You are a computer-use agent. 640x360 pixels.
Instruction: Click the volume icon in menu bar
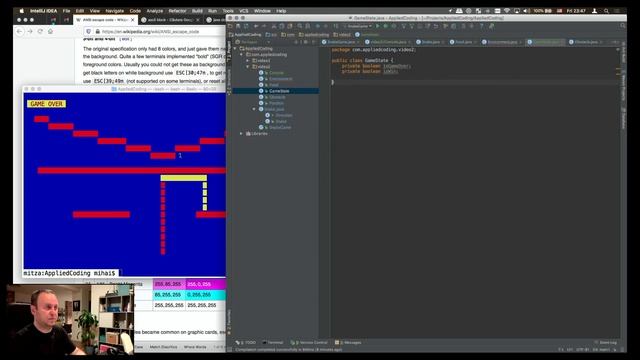[527, 11]
